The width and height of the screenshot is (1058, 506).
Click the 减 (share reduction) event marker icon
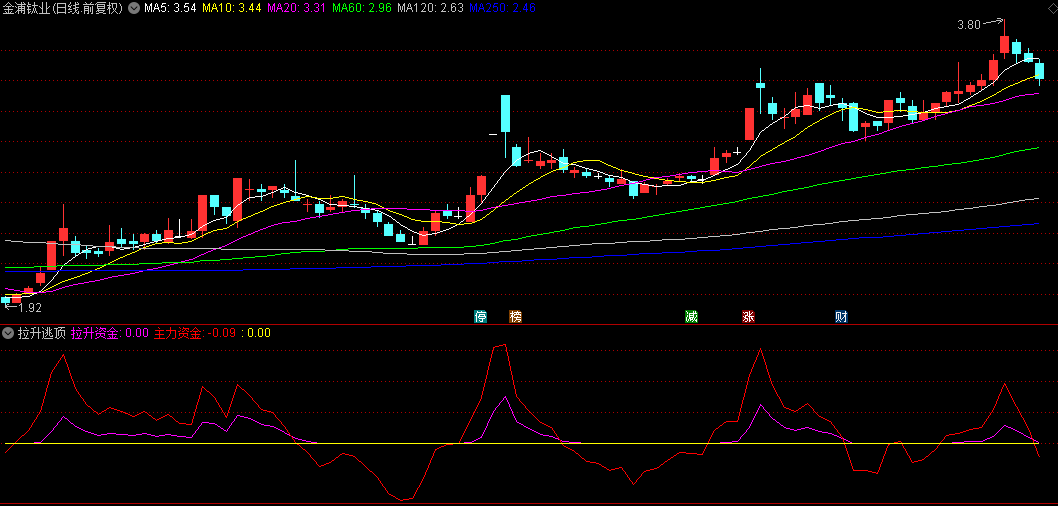tap(691, 317)
